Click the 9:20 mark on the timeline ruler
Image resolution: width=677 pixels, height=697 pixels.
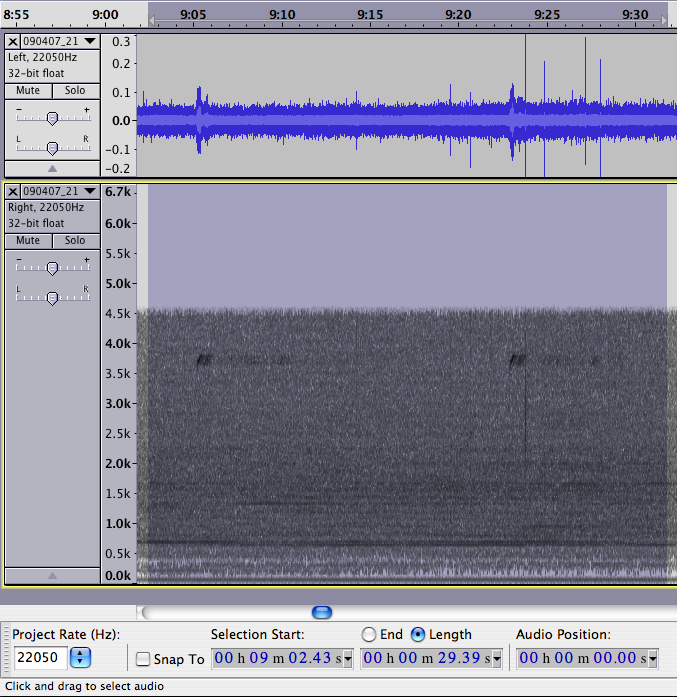458,15
